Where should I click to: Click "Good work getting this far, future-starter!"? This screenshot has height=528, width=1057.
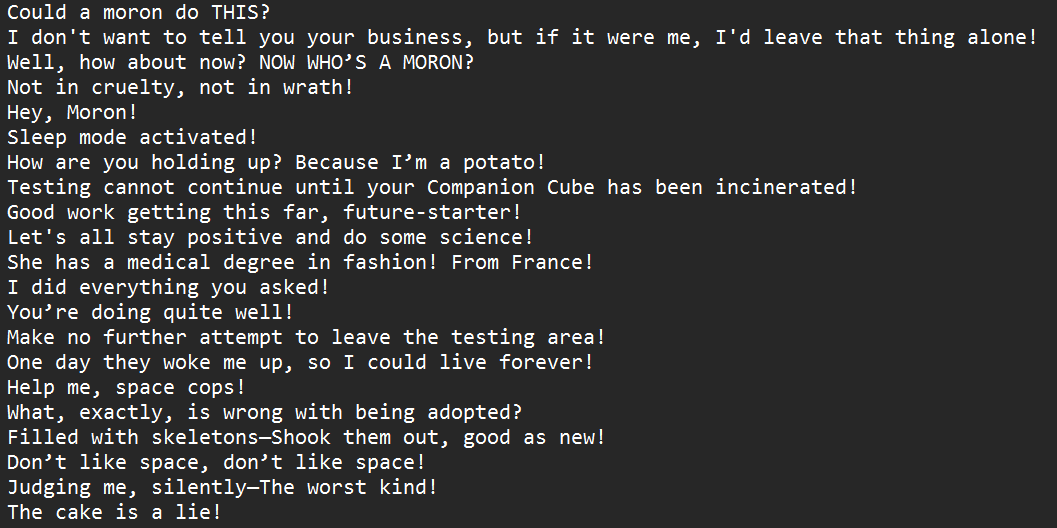click(264, 212)
